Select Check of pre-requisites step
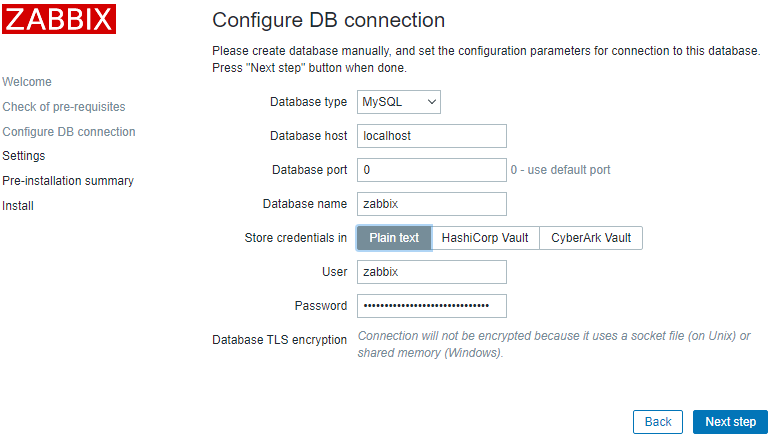Screen dimensions: 772x440 pos(64,107)
